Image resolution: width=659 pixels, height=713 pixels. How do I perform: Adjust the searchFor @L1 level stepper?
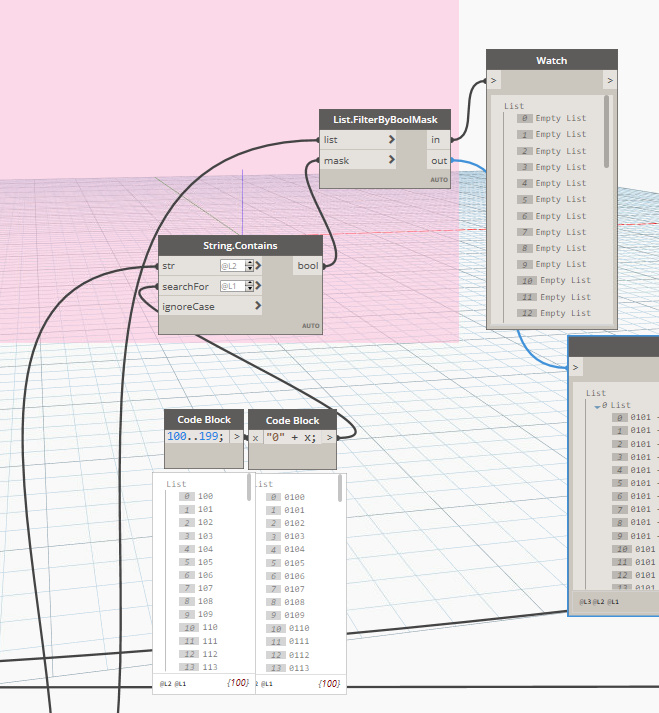(249, 286)
